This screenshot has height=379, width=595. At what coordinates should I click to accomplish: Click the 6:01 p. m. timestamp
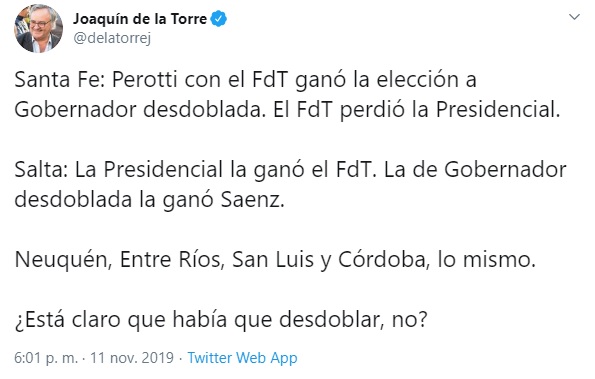46,358
